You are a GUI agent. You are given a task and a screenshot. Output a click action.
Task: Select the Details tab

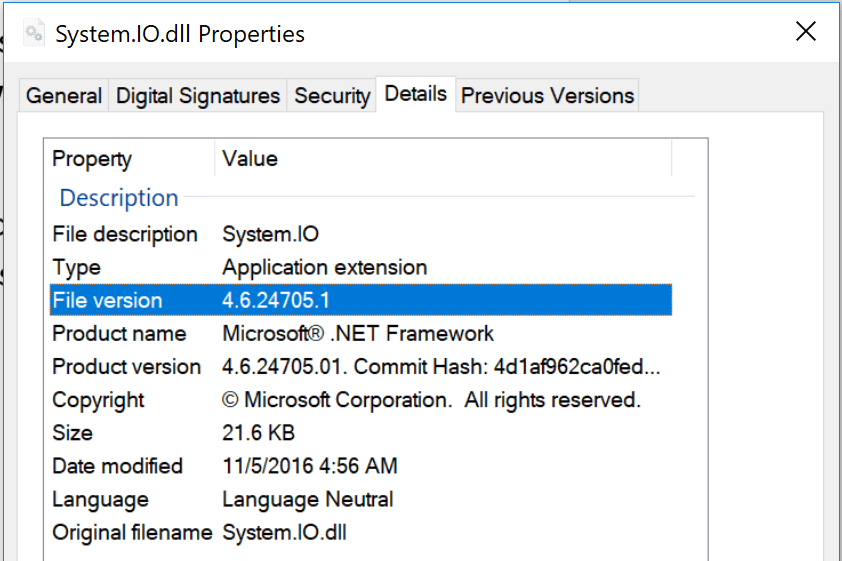click(416, 94)
